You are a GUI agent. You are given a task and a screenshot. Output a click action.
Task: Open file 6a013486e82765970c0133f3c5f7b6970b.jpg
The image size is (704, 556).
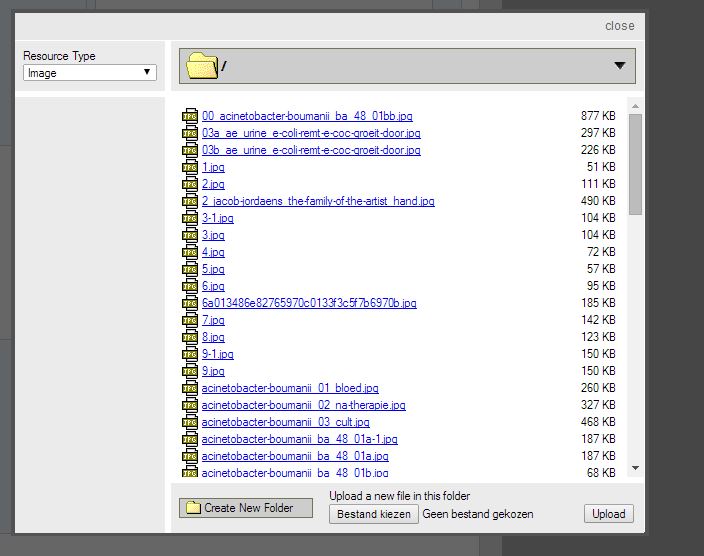[309, 303]
